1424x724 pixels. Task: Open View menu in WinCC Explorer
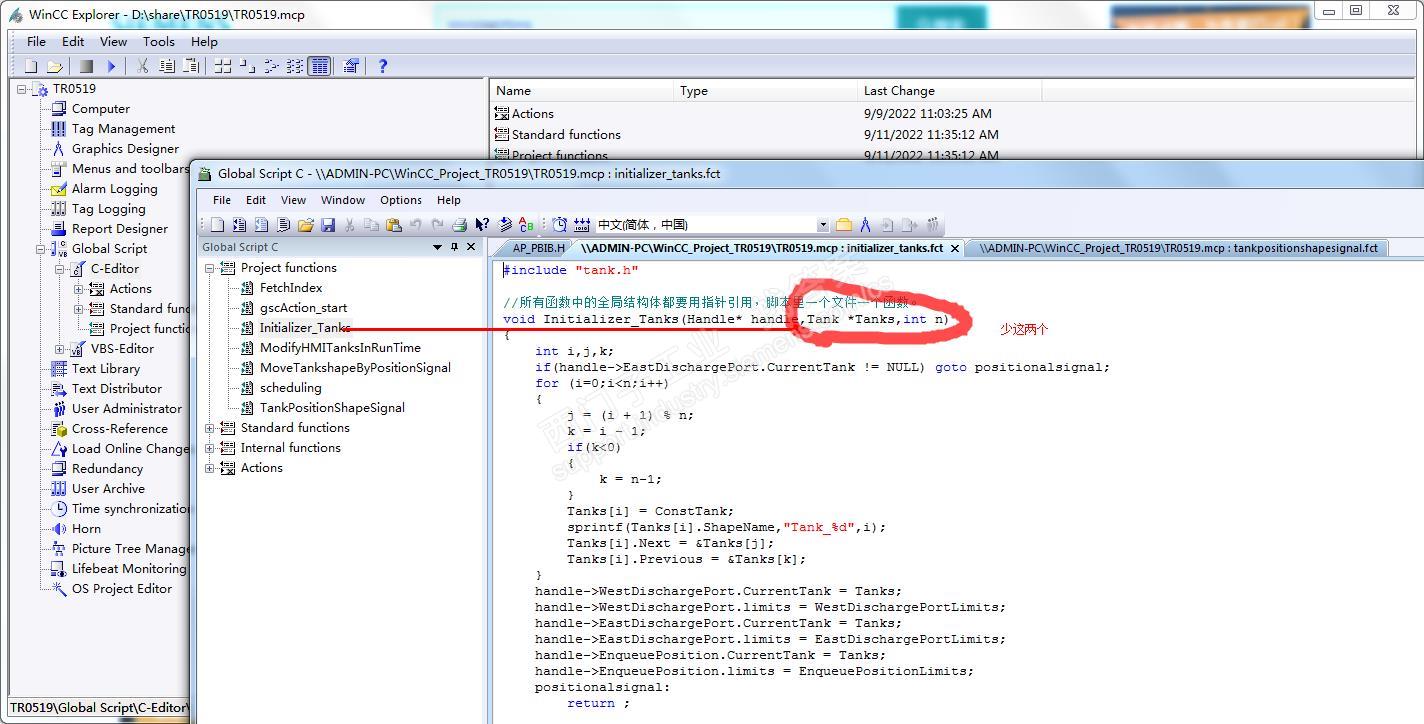click(x=113, y=42)
